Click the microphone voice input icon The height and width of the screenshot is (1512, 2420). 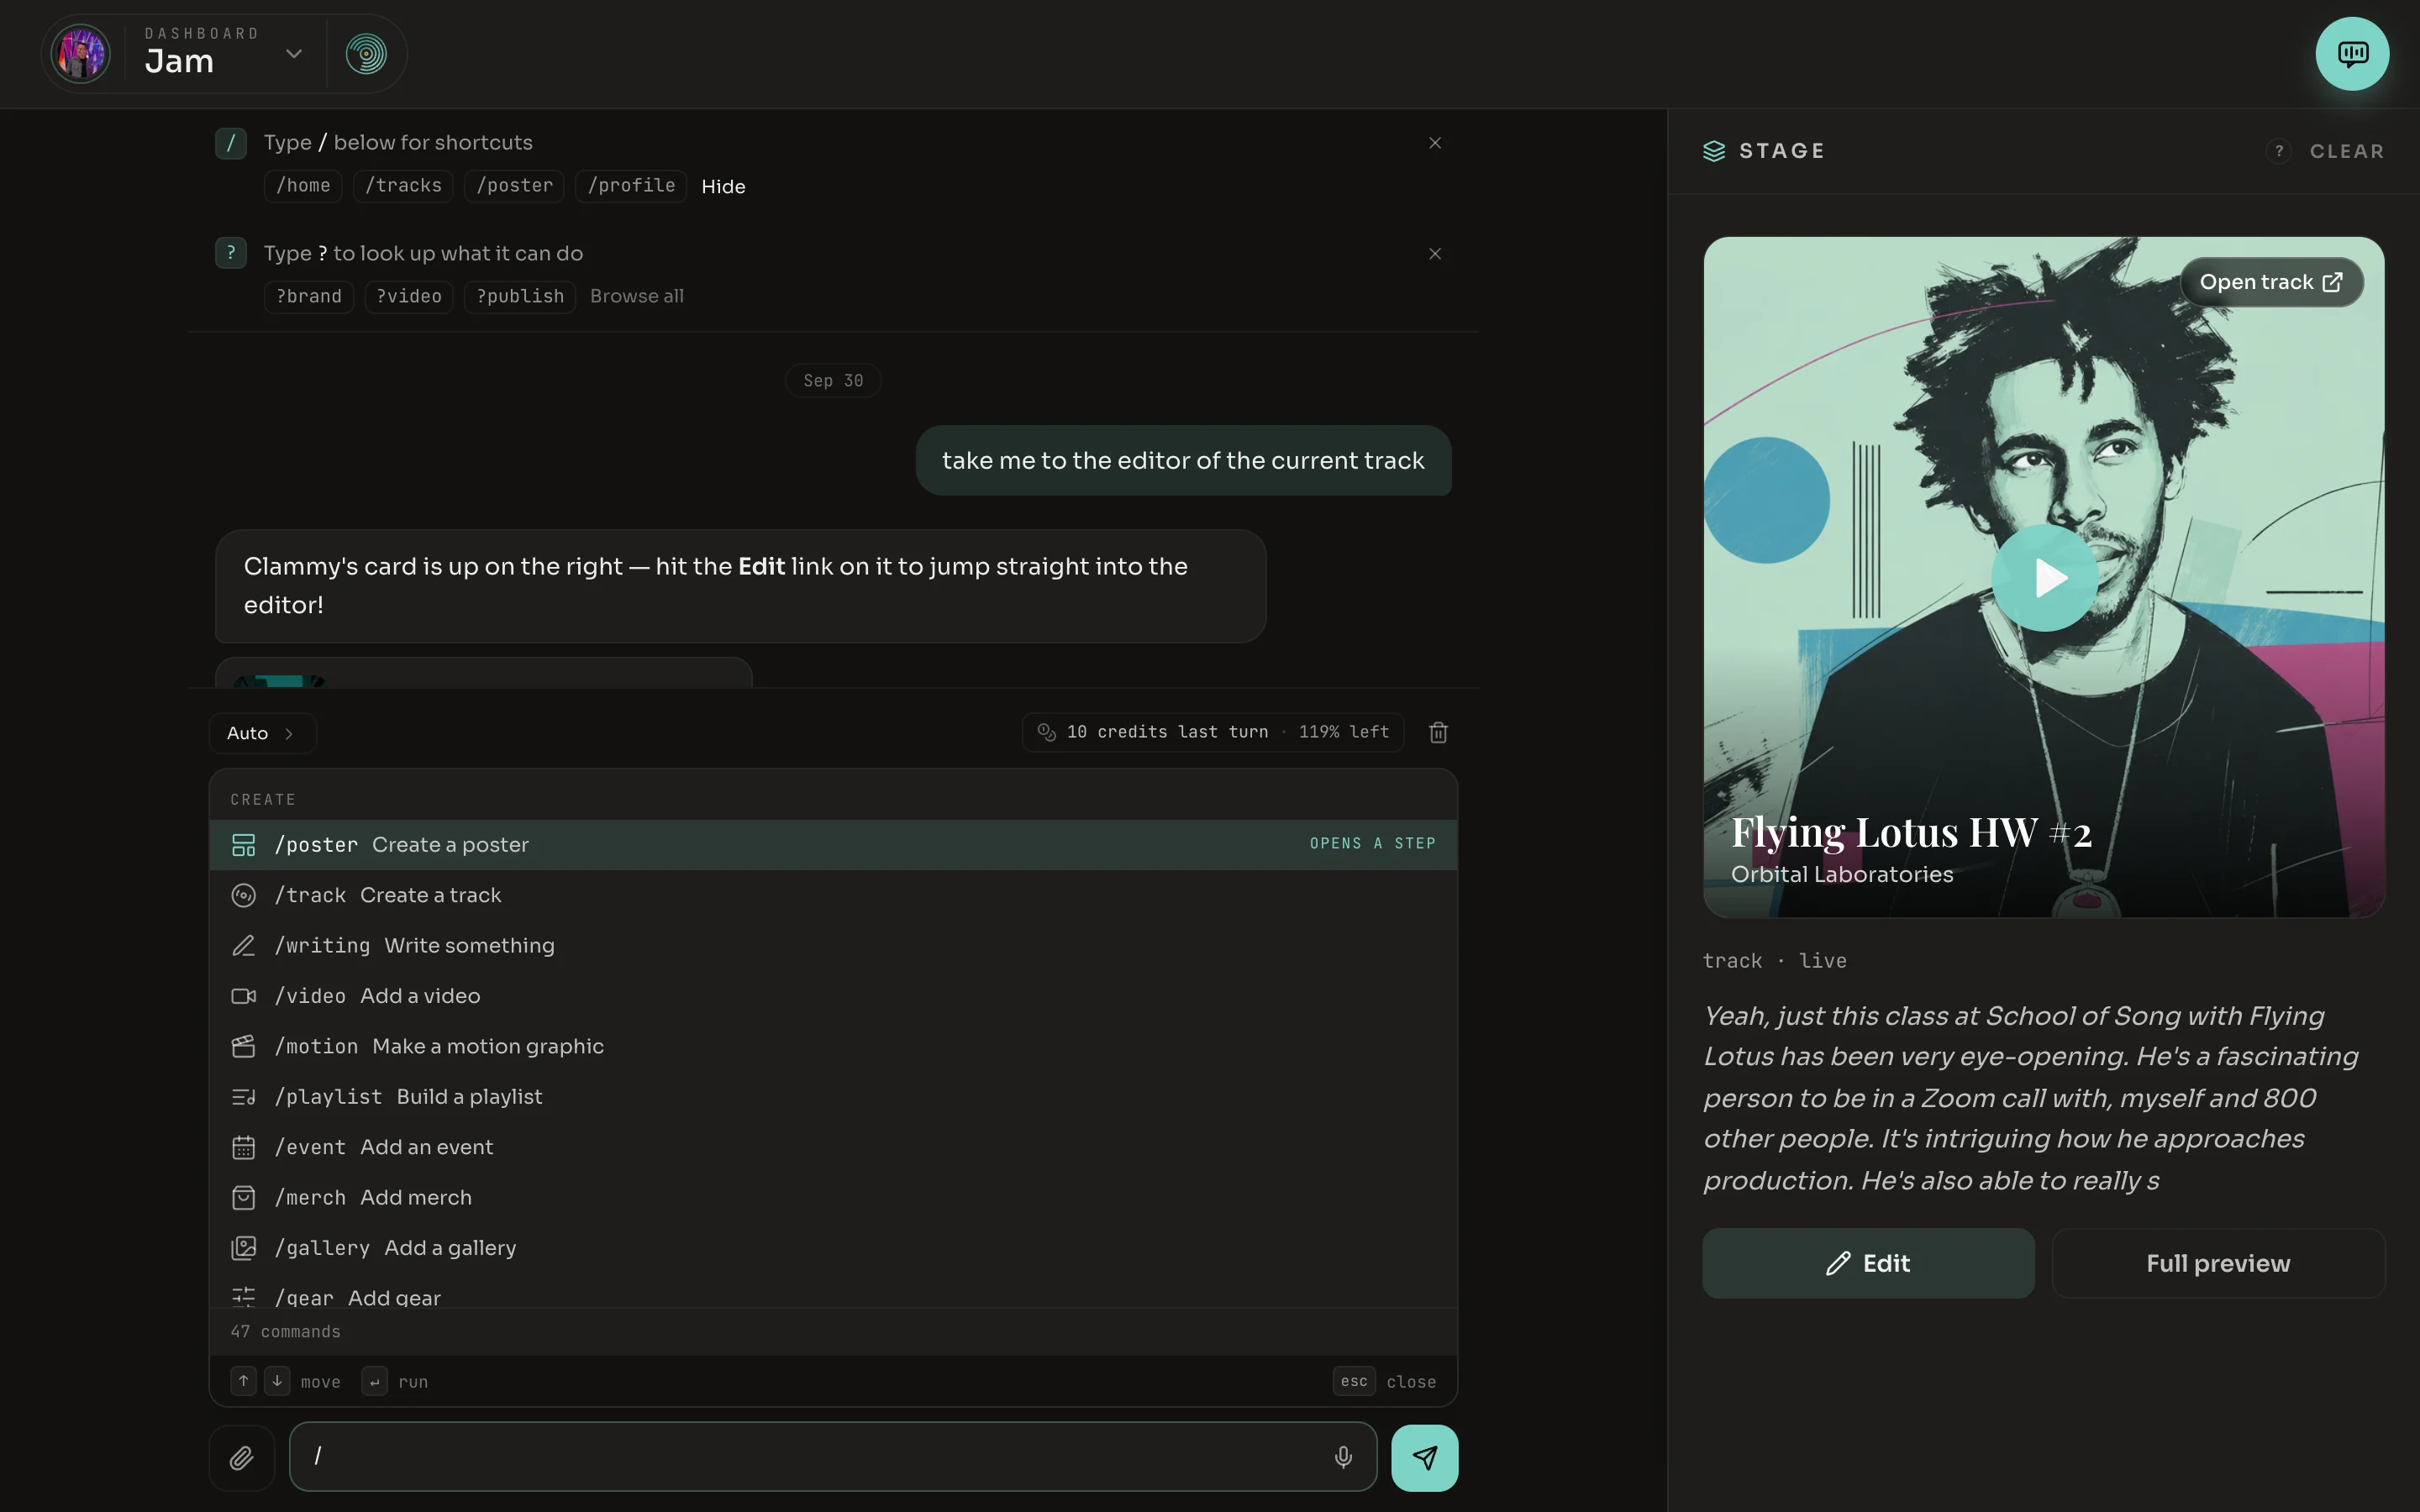tap(1343, 1457)
